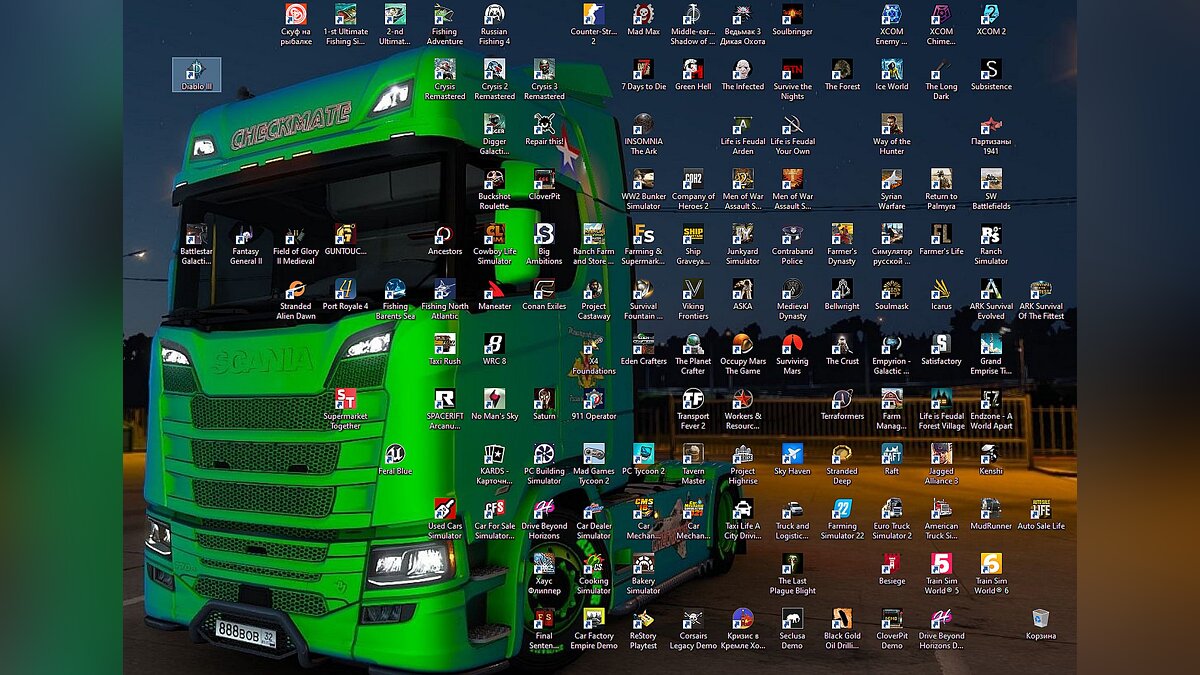The image size is (1200, 675).
Task: Open the Cooking Simulator icon
Action: click(594, 575)
